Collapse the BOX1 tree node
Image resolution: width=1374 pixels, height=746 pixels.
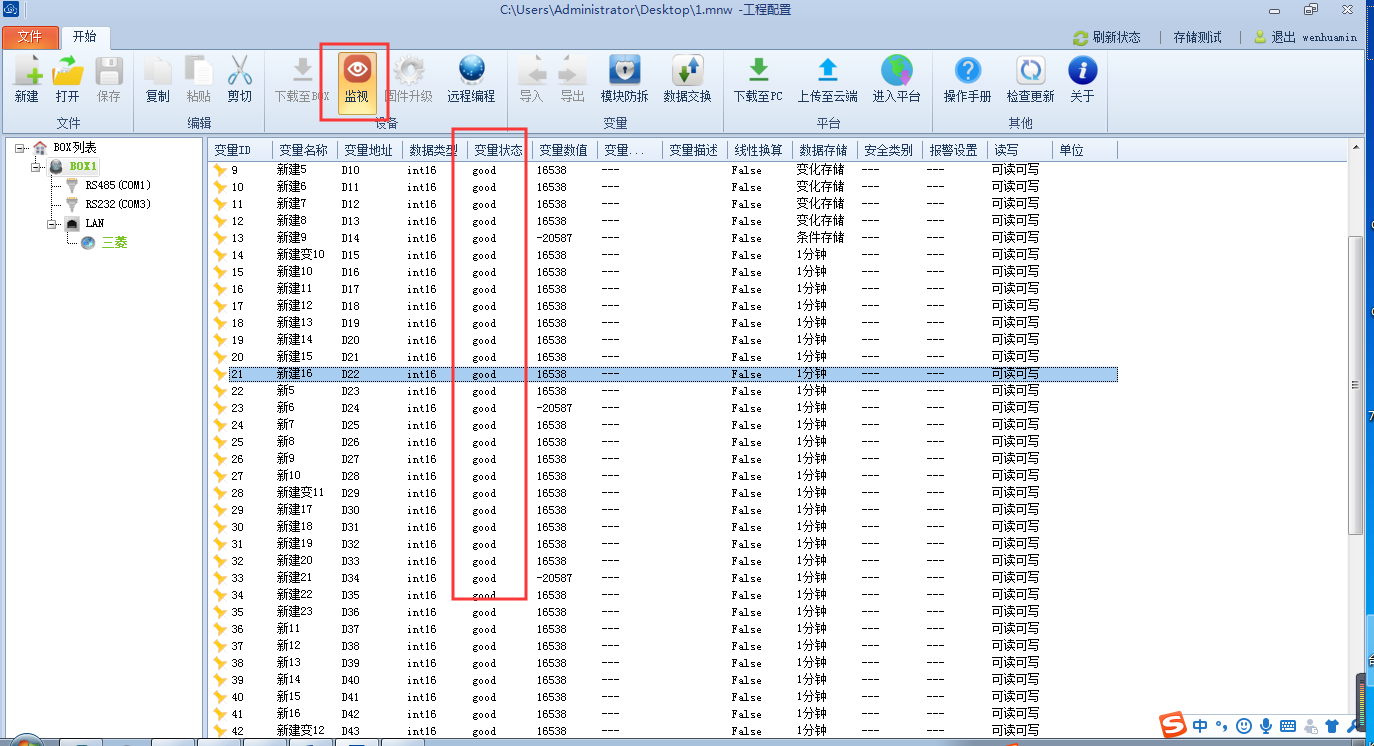(37, 167)
